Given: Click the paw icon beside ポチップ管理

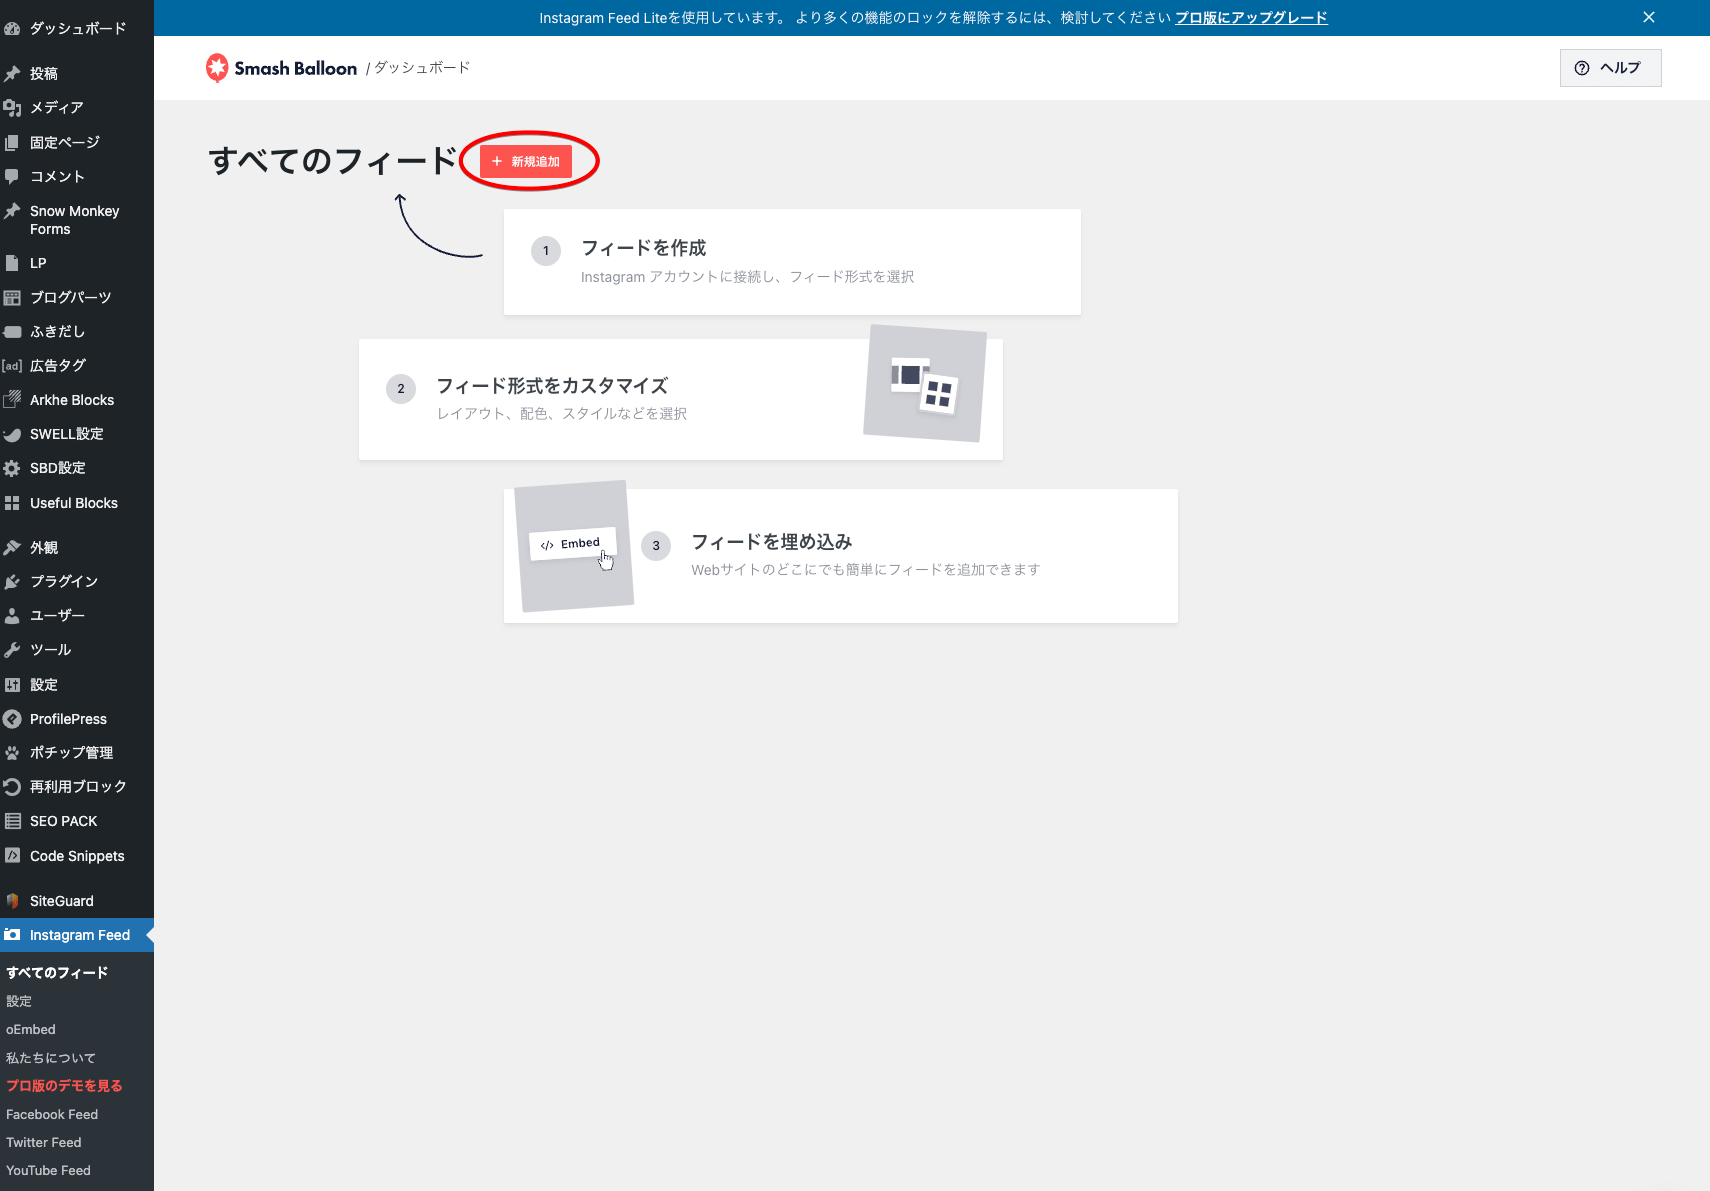Looking at the screenshot, I should click(12, 753).
